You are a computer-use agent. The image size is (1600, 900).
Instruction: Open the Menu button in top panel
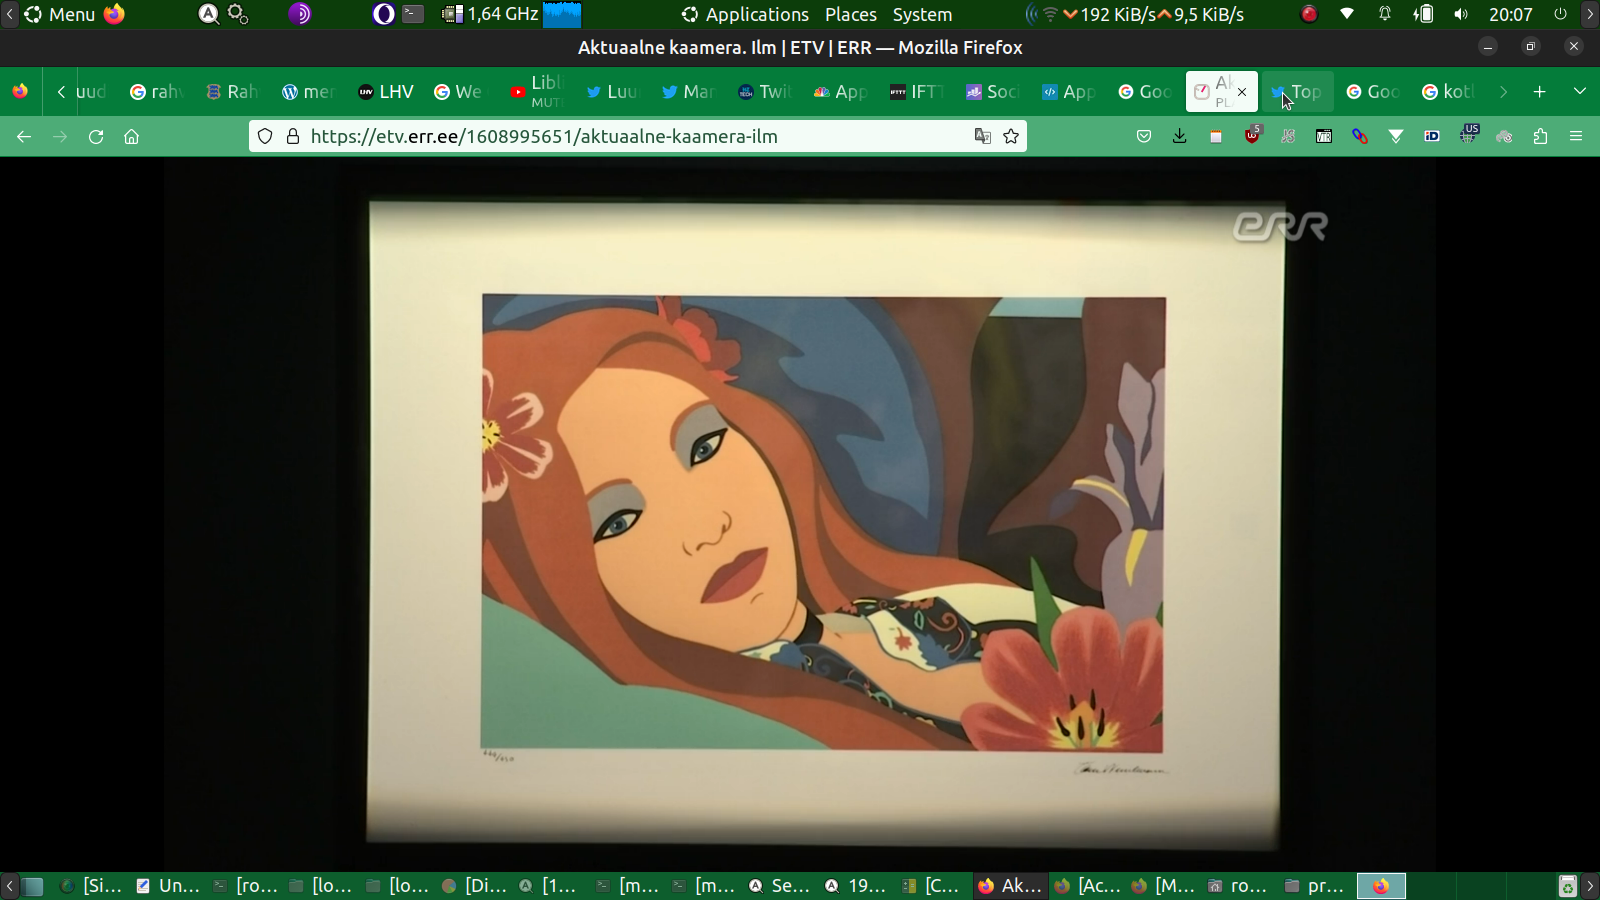[x=61, y=14]
